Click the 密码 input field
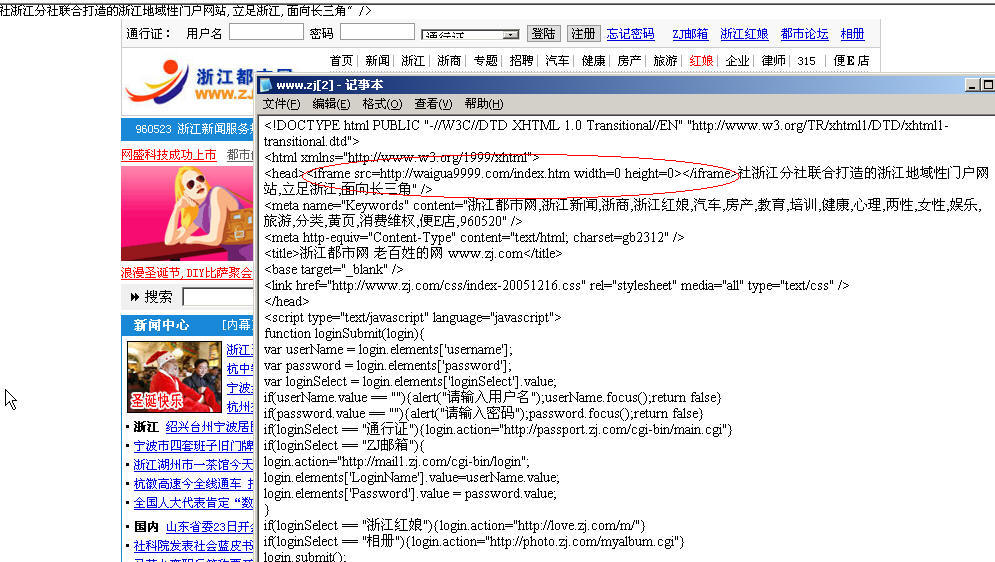Screen dimensions: 995x562 (x=377, y=32)
